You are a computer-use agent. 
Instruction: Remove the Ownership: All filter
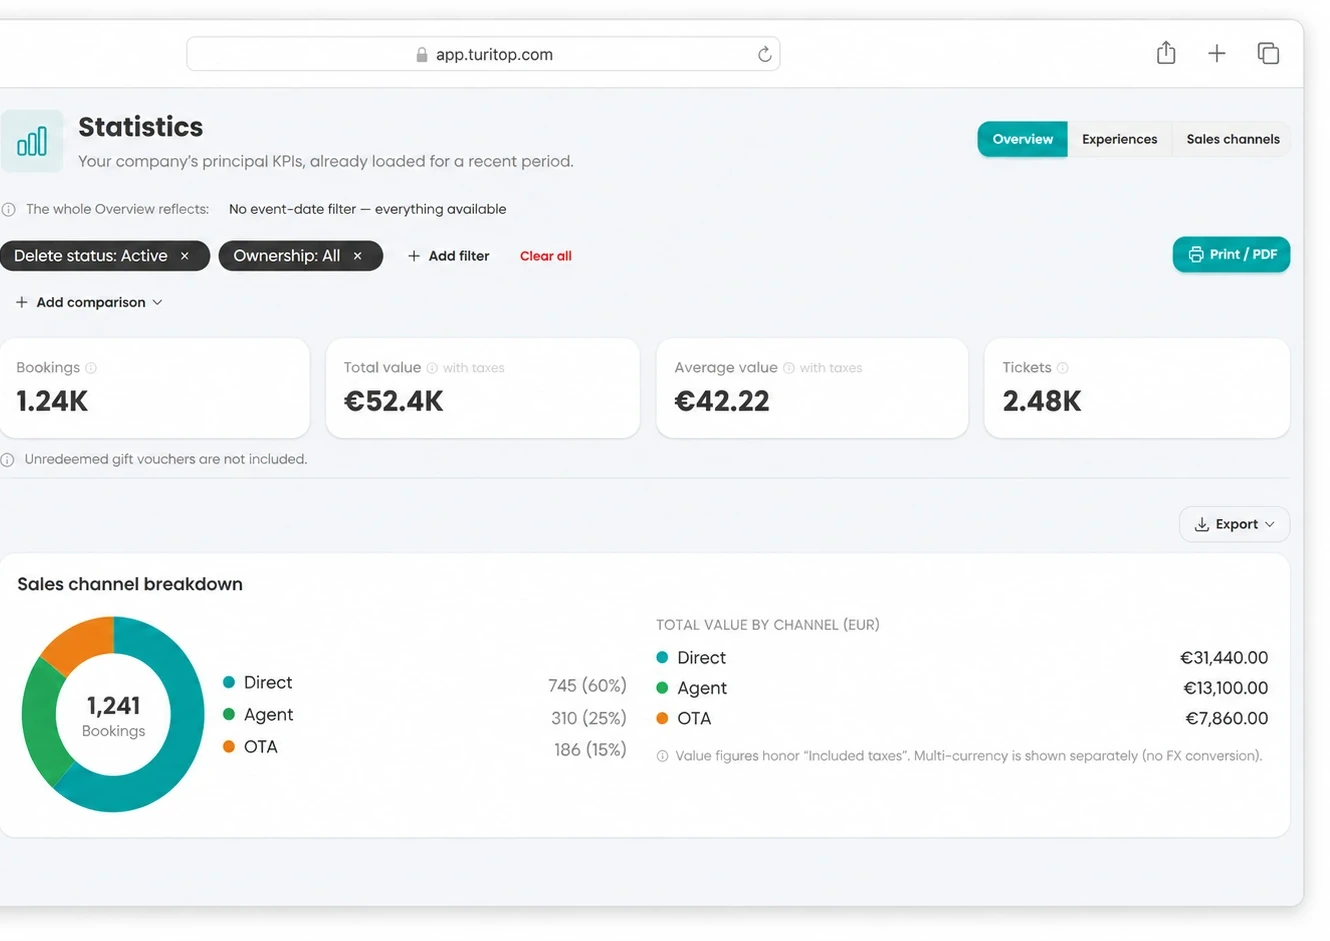(357, 256)
